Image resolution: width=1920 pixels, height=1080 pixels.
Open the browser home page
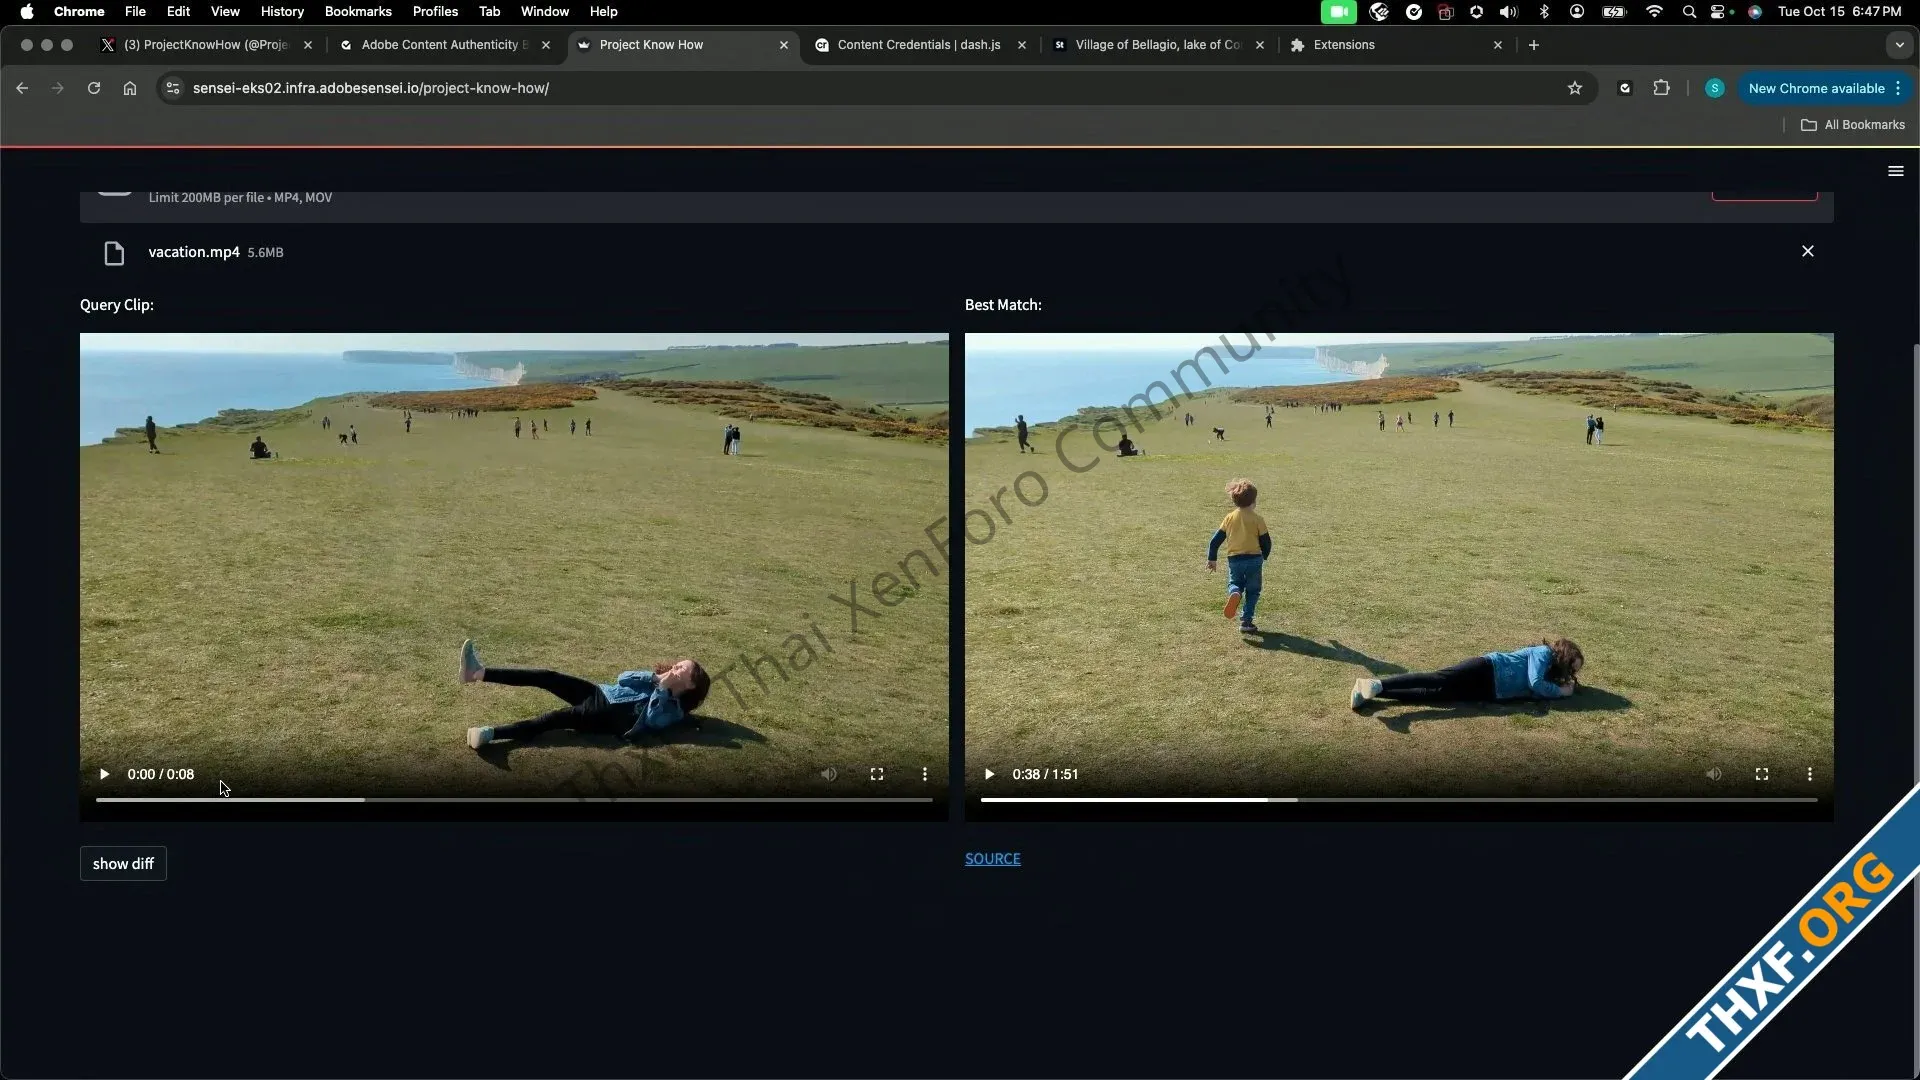coord(130,88)
